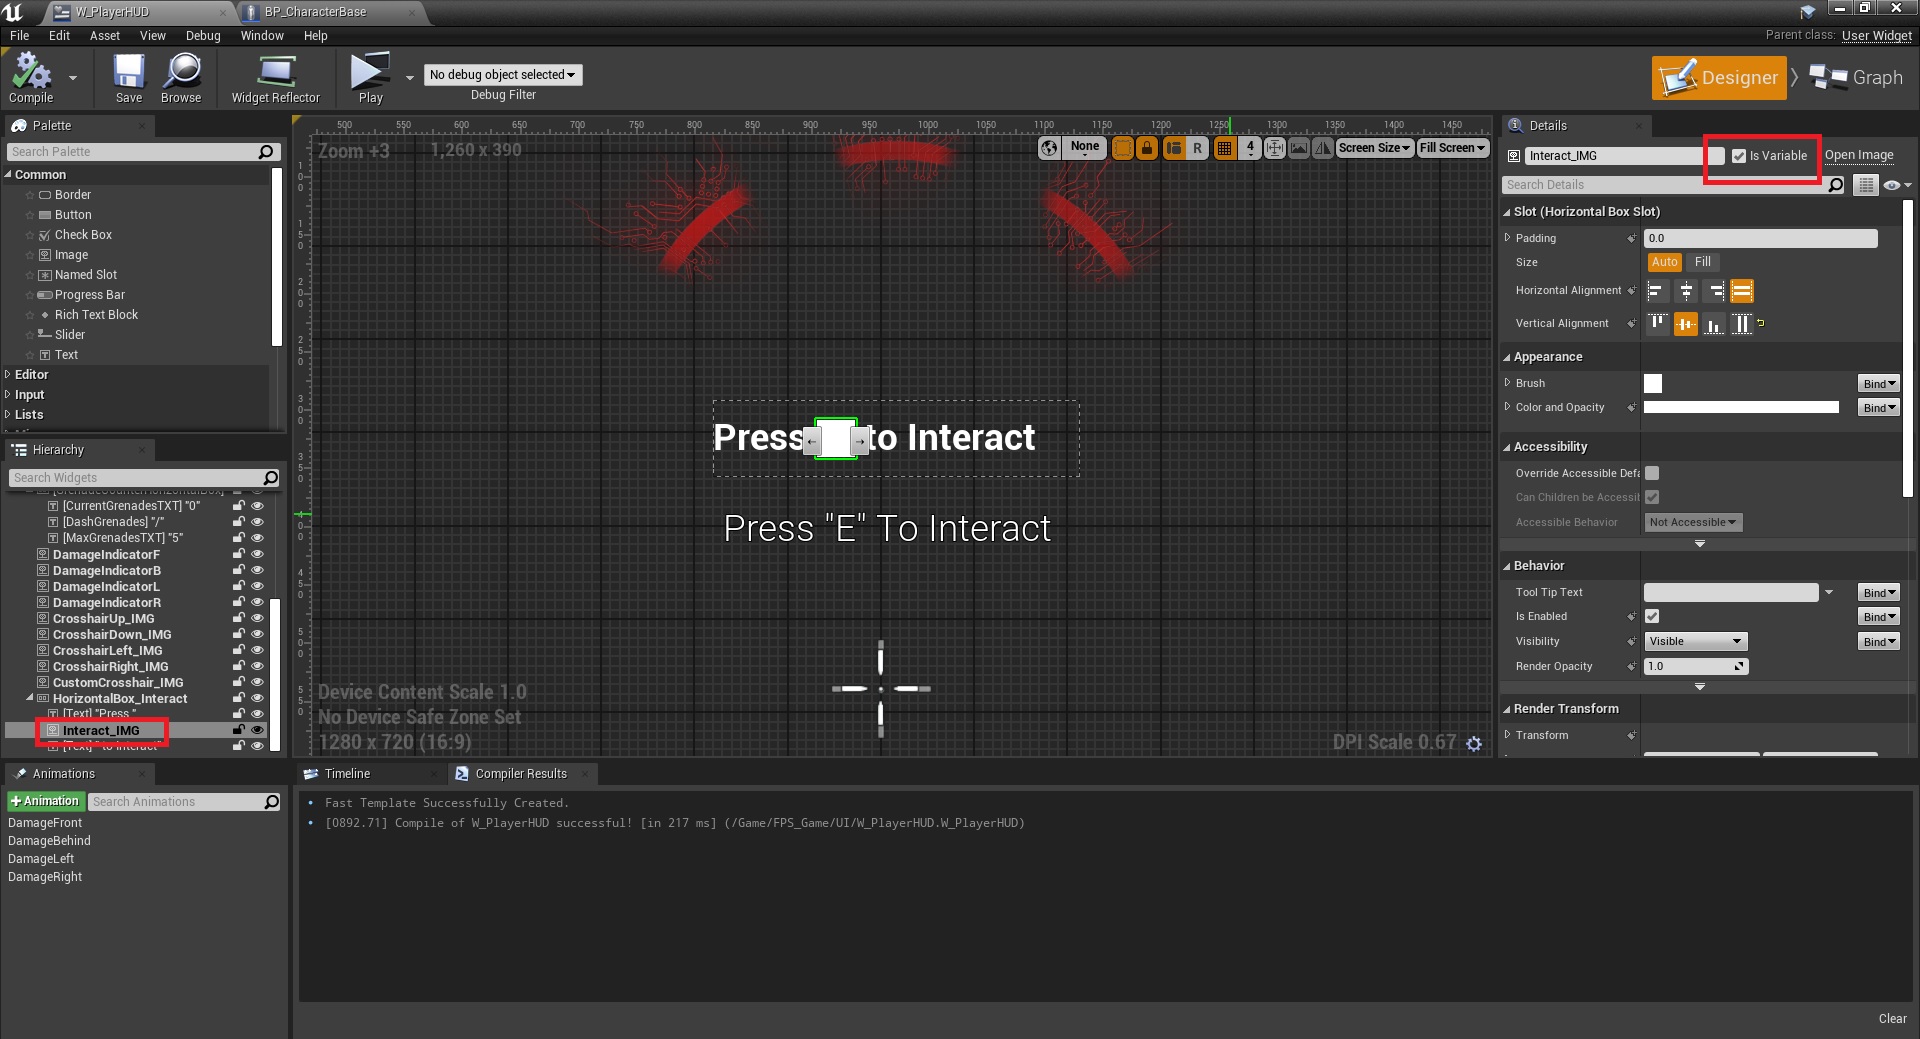This screenshot has height=1039, width=1920.
Task: Switch to the Timeline tab
Action: point(347,774)
